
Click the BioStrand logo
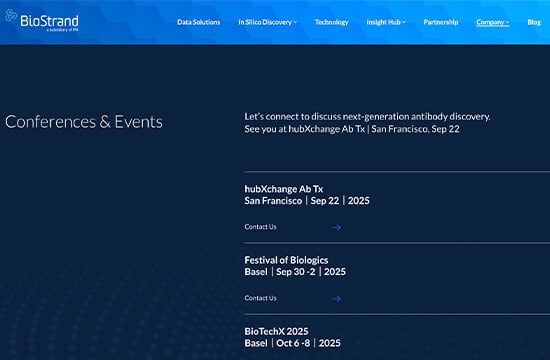[x=42, y=20]
